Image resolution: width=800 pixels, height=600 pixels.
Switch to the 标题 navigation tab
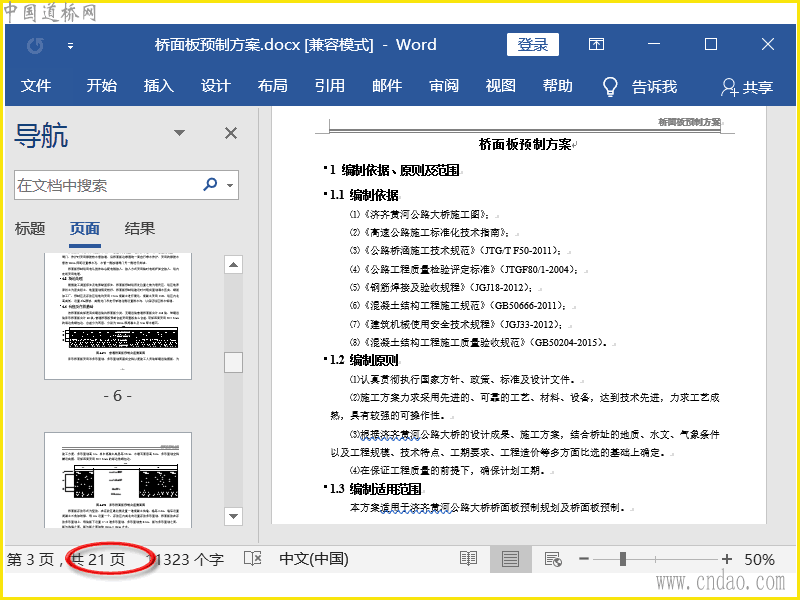(x=30, y=228)
